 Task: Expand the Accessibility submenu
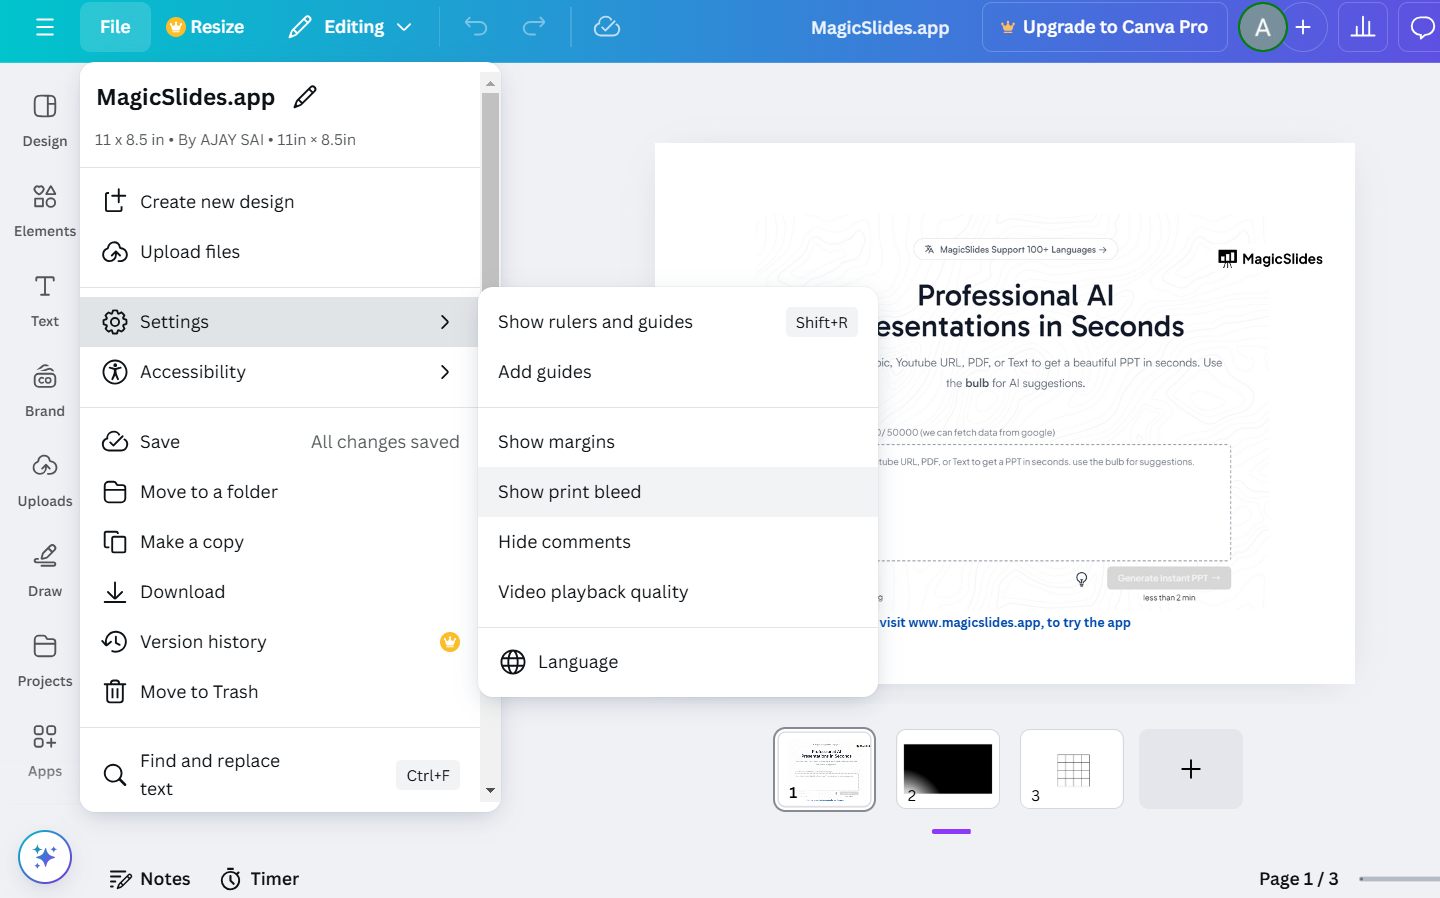tap(280, 372)
